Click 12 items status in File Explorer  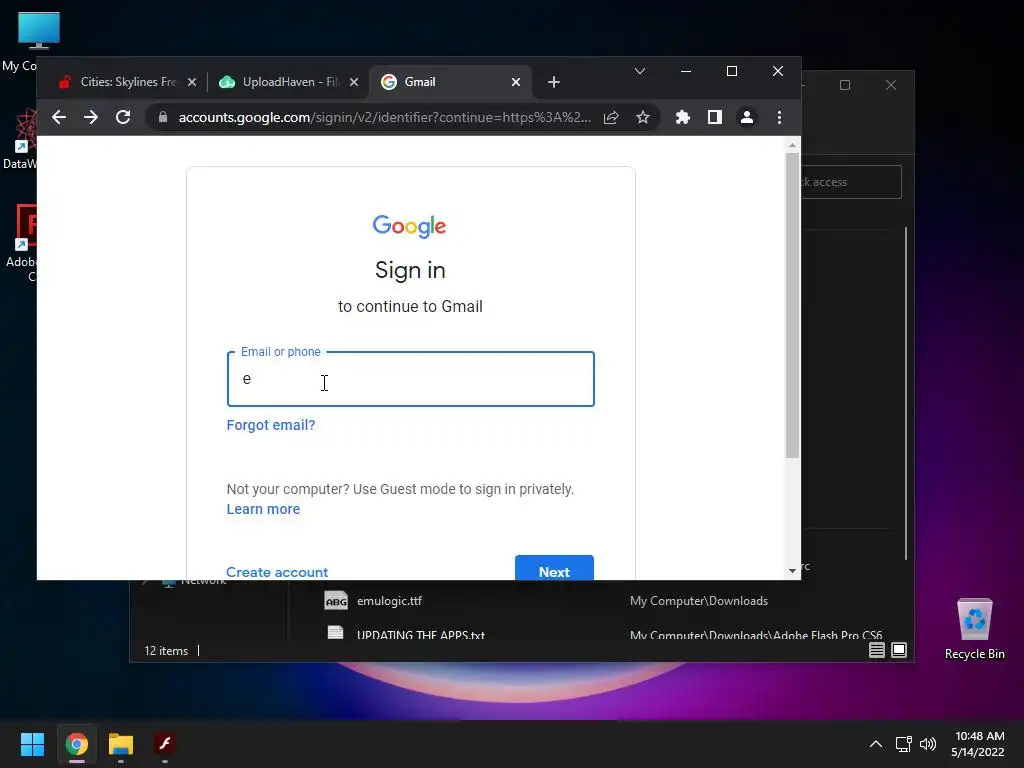[166, 651]
